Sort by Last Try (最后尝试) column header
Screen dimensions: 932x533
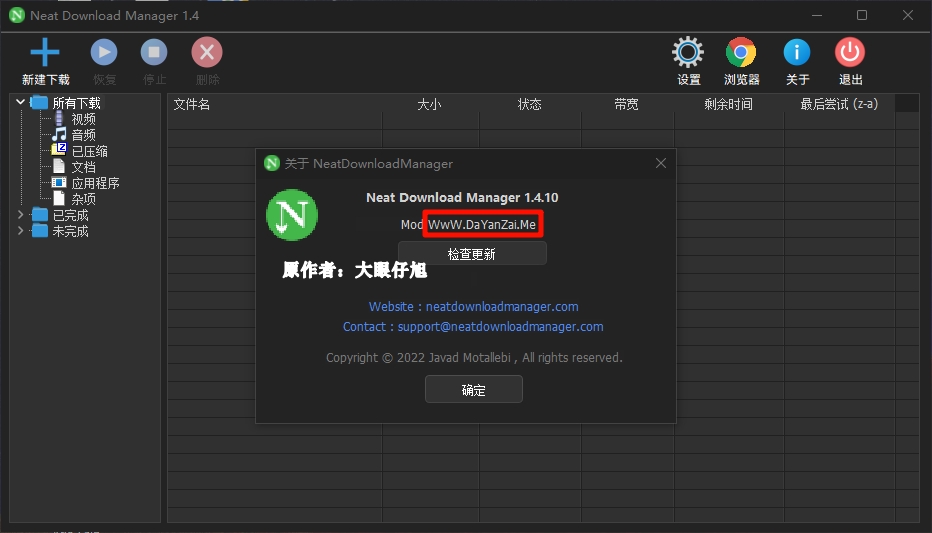coord(839,105)
